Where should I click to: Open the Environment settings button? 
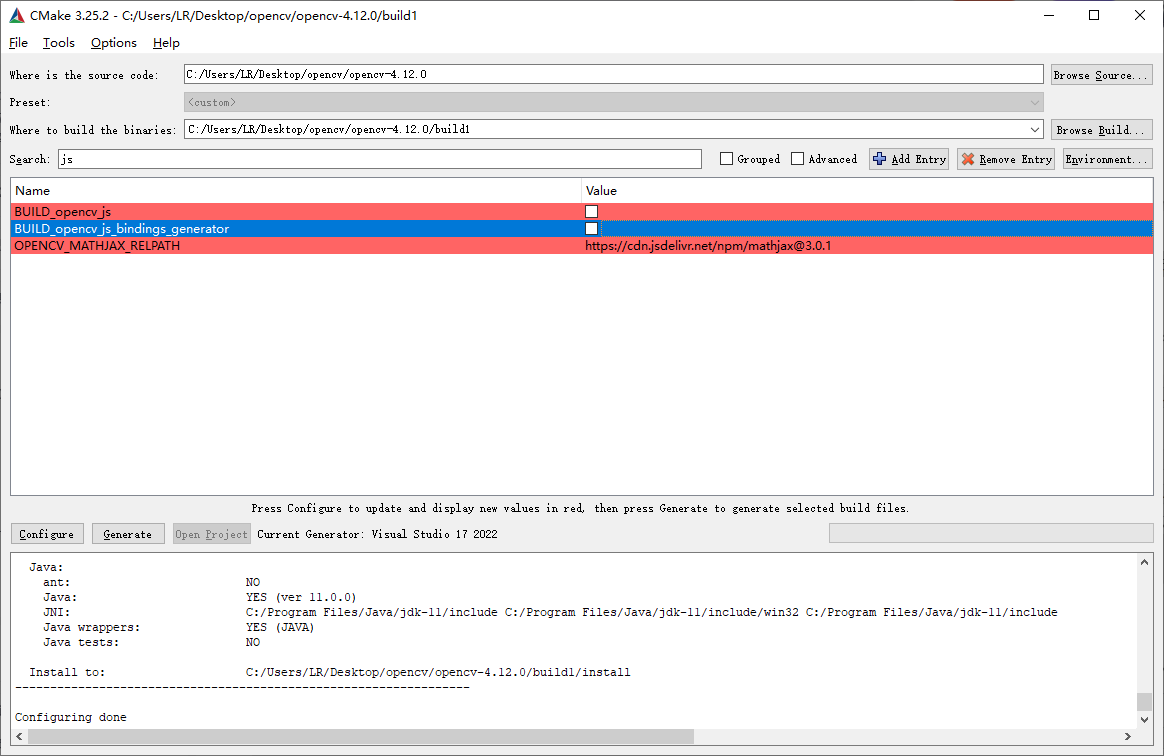coord(1108,159)
